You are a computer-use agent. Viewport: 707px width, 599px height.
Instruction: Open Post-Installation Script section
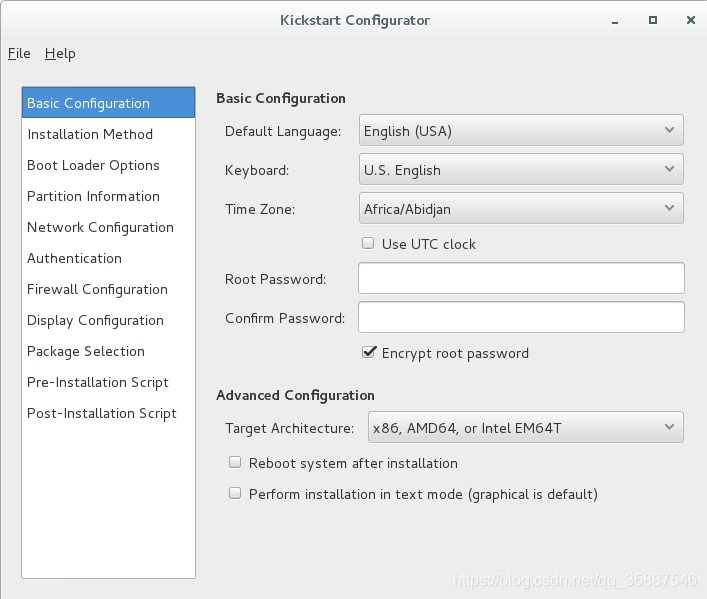108,413
